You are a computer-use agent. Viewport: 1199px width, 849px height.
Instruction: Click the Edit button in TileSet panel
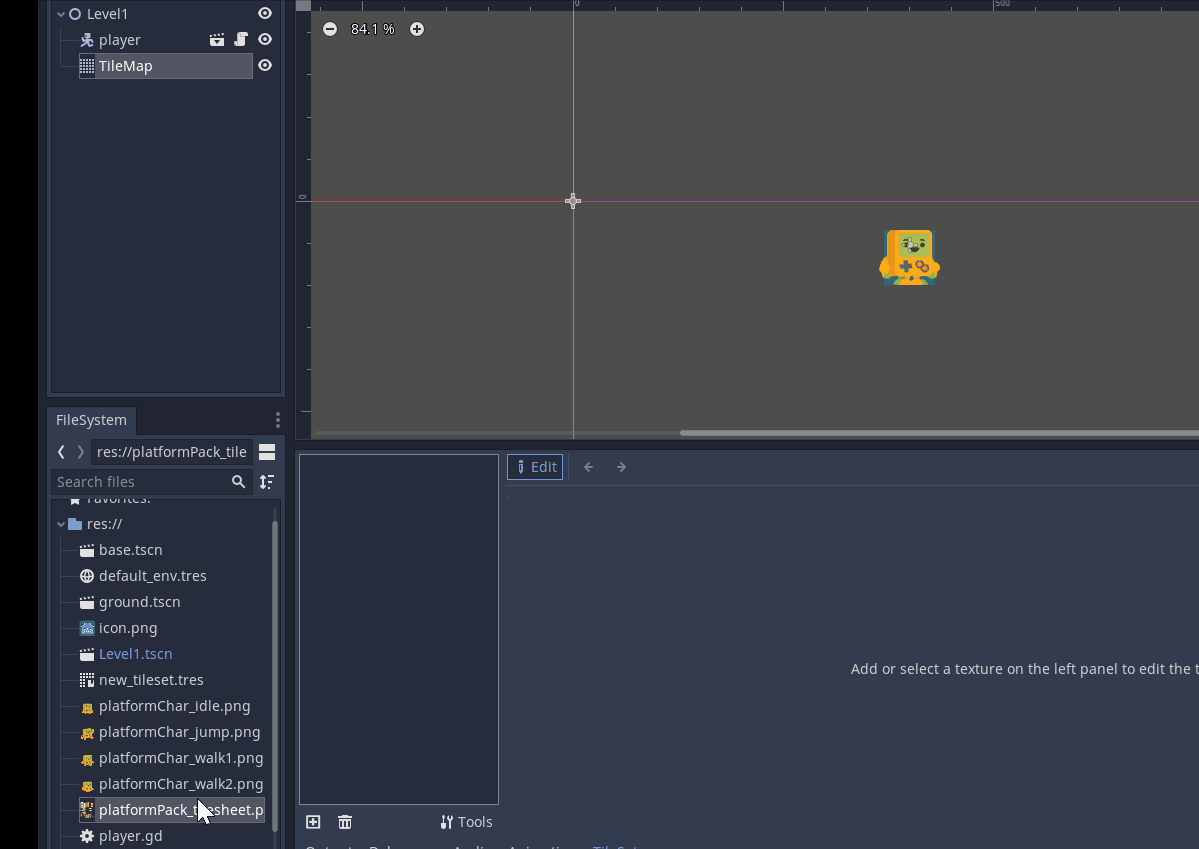click(535, 467)
